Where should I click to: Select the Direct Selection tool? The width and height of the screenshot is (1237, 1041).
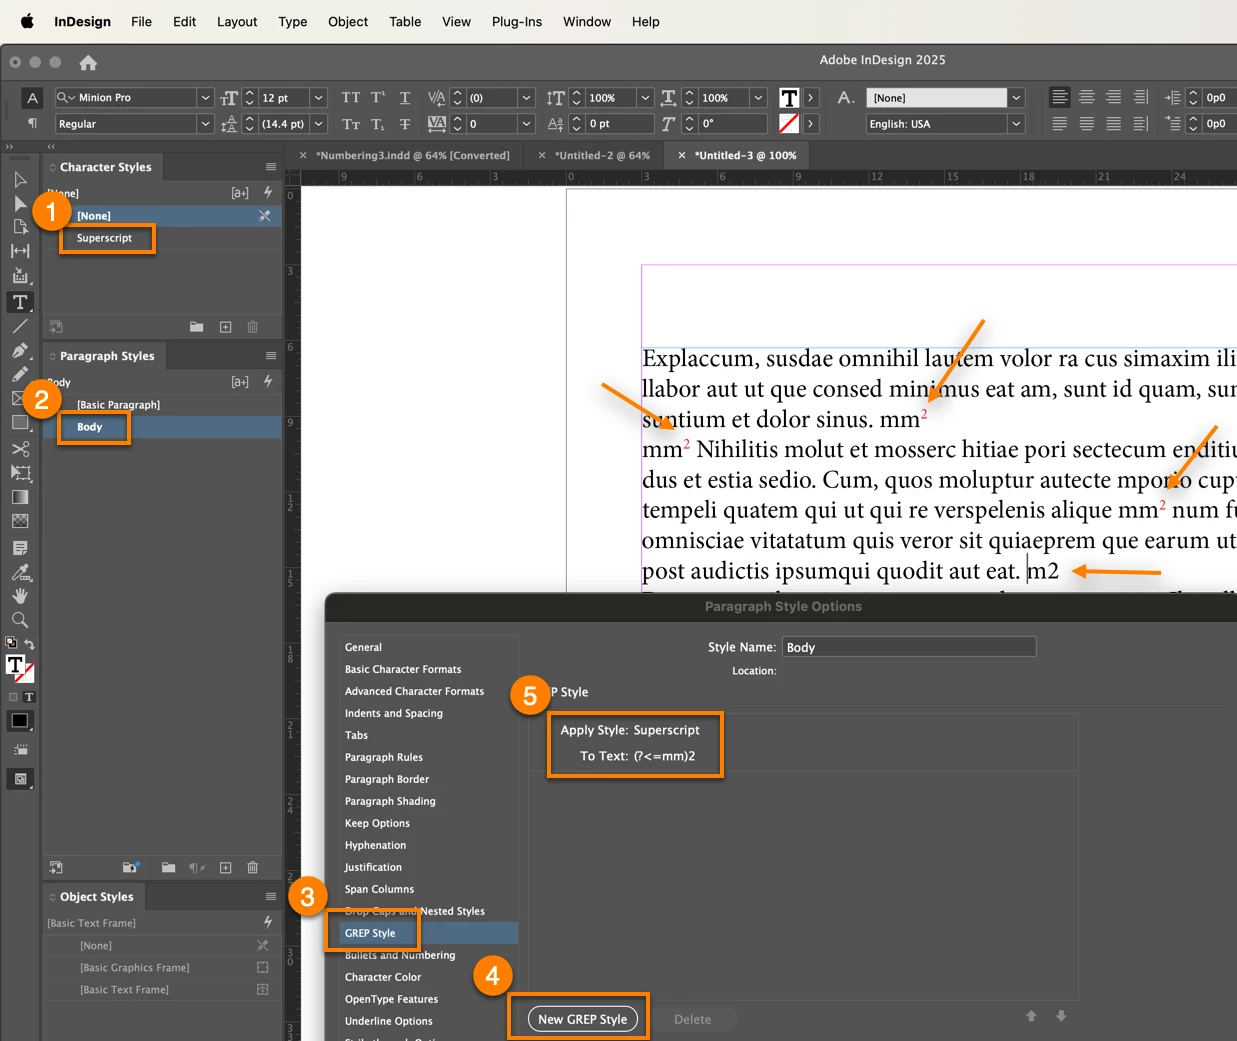(20, 204)
